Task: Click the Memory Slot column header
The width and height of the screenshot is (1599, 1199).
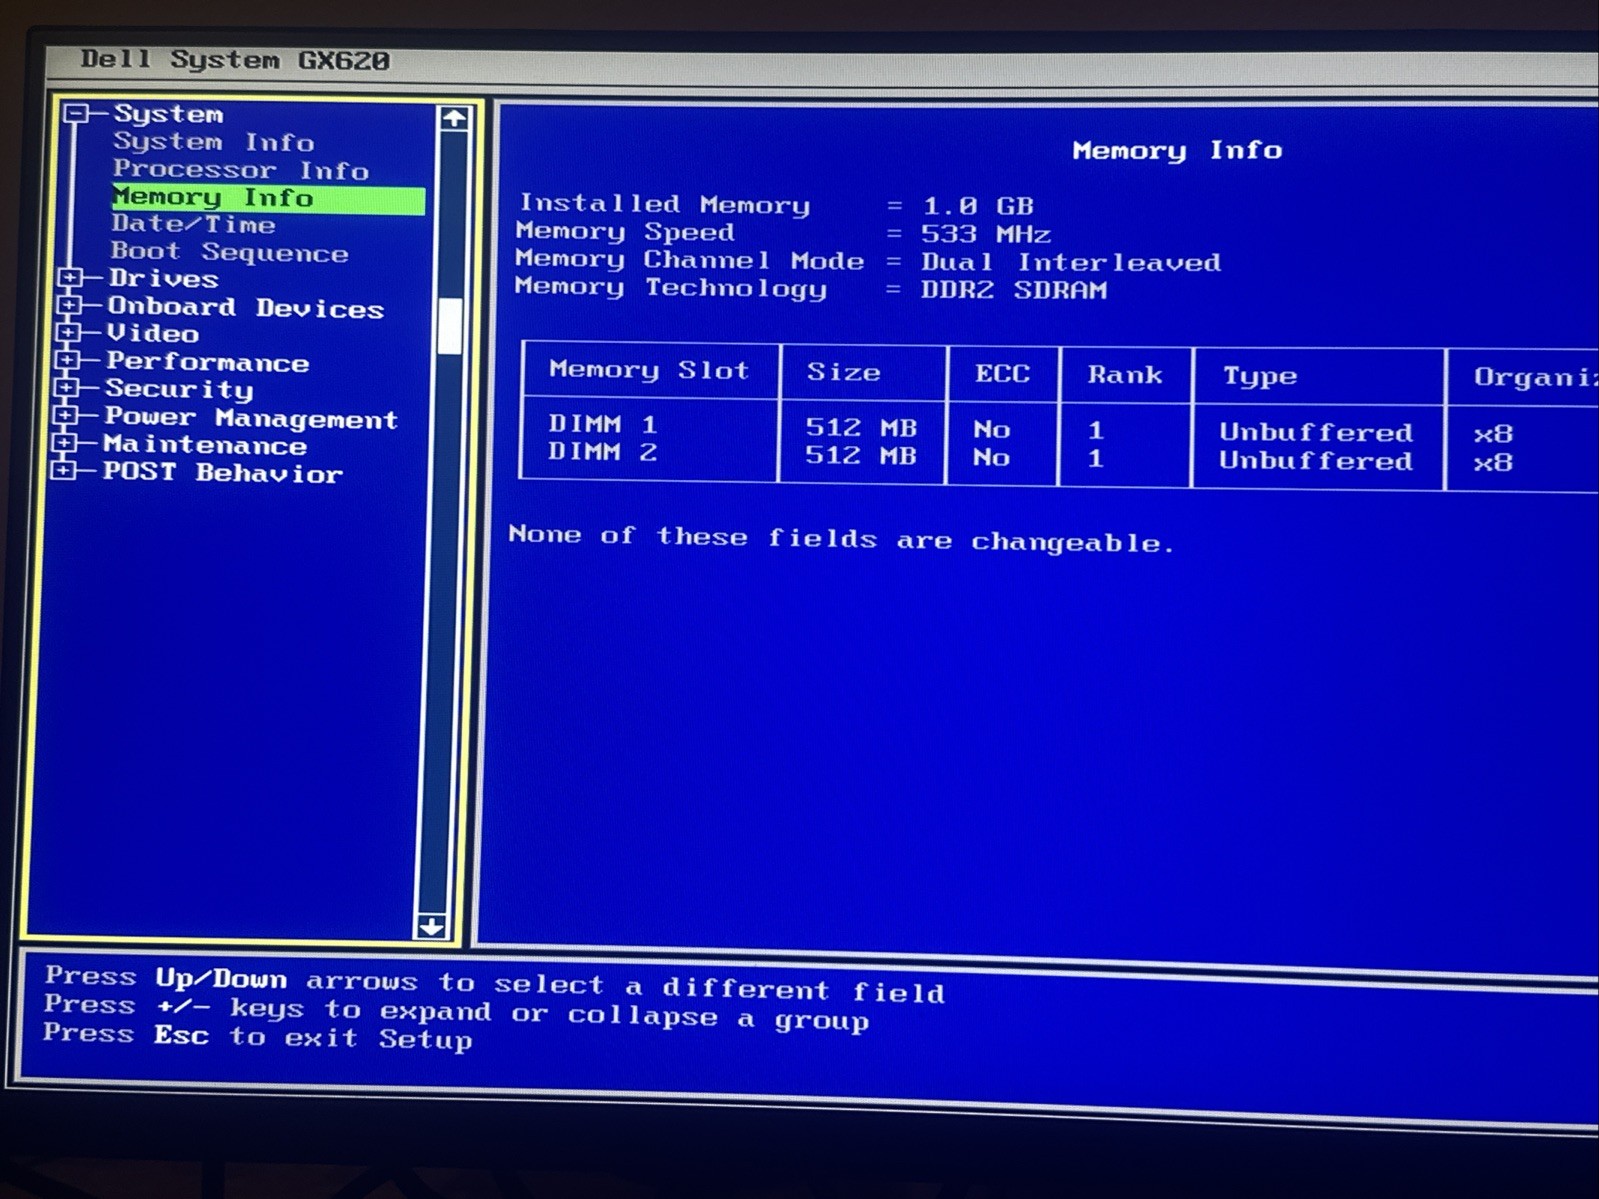Action: [x=649, y=370]
